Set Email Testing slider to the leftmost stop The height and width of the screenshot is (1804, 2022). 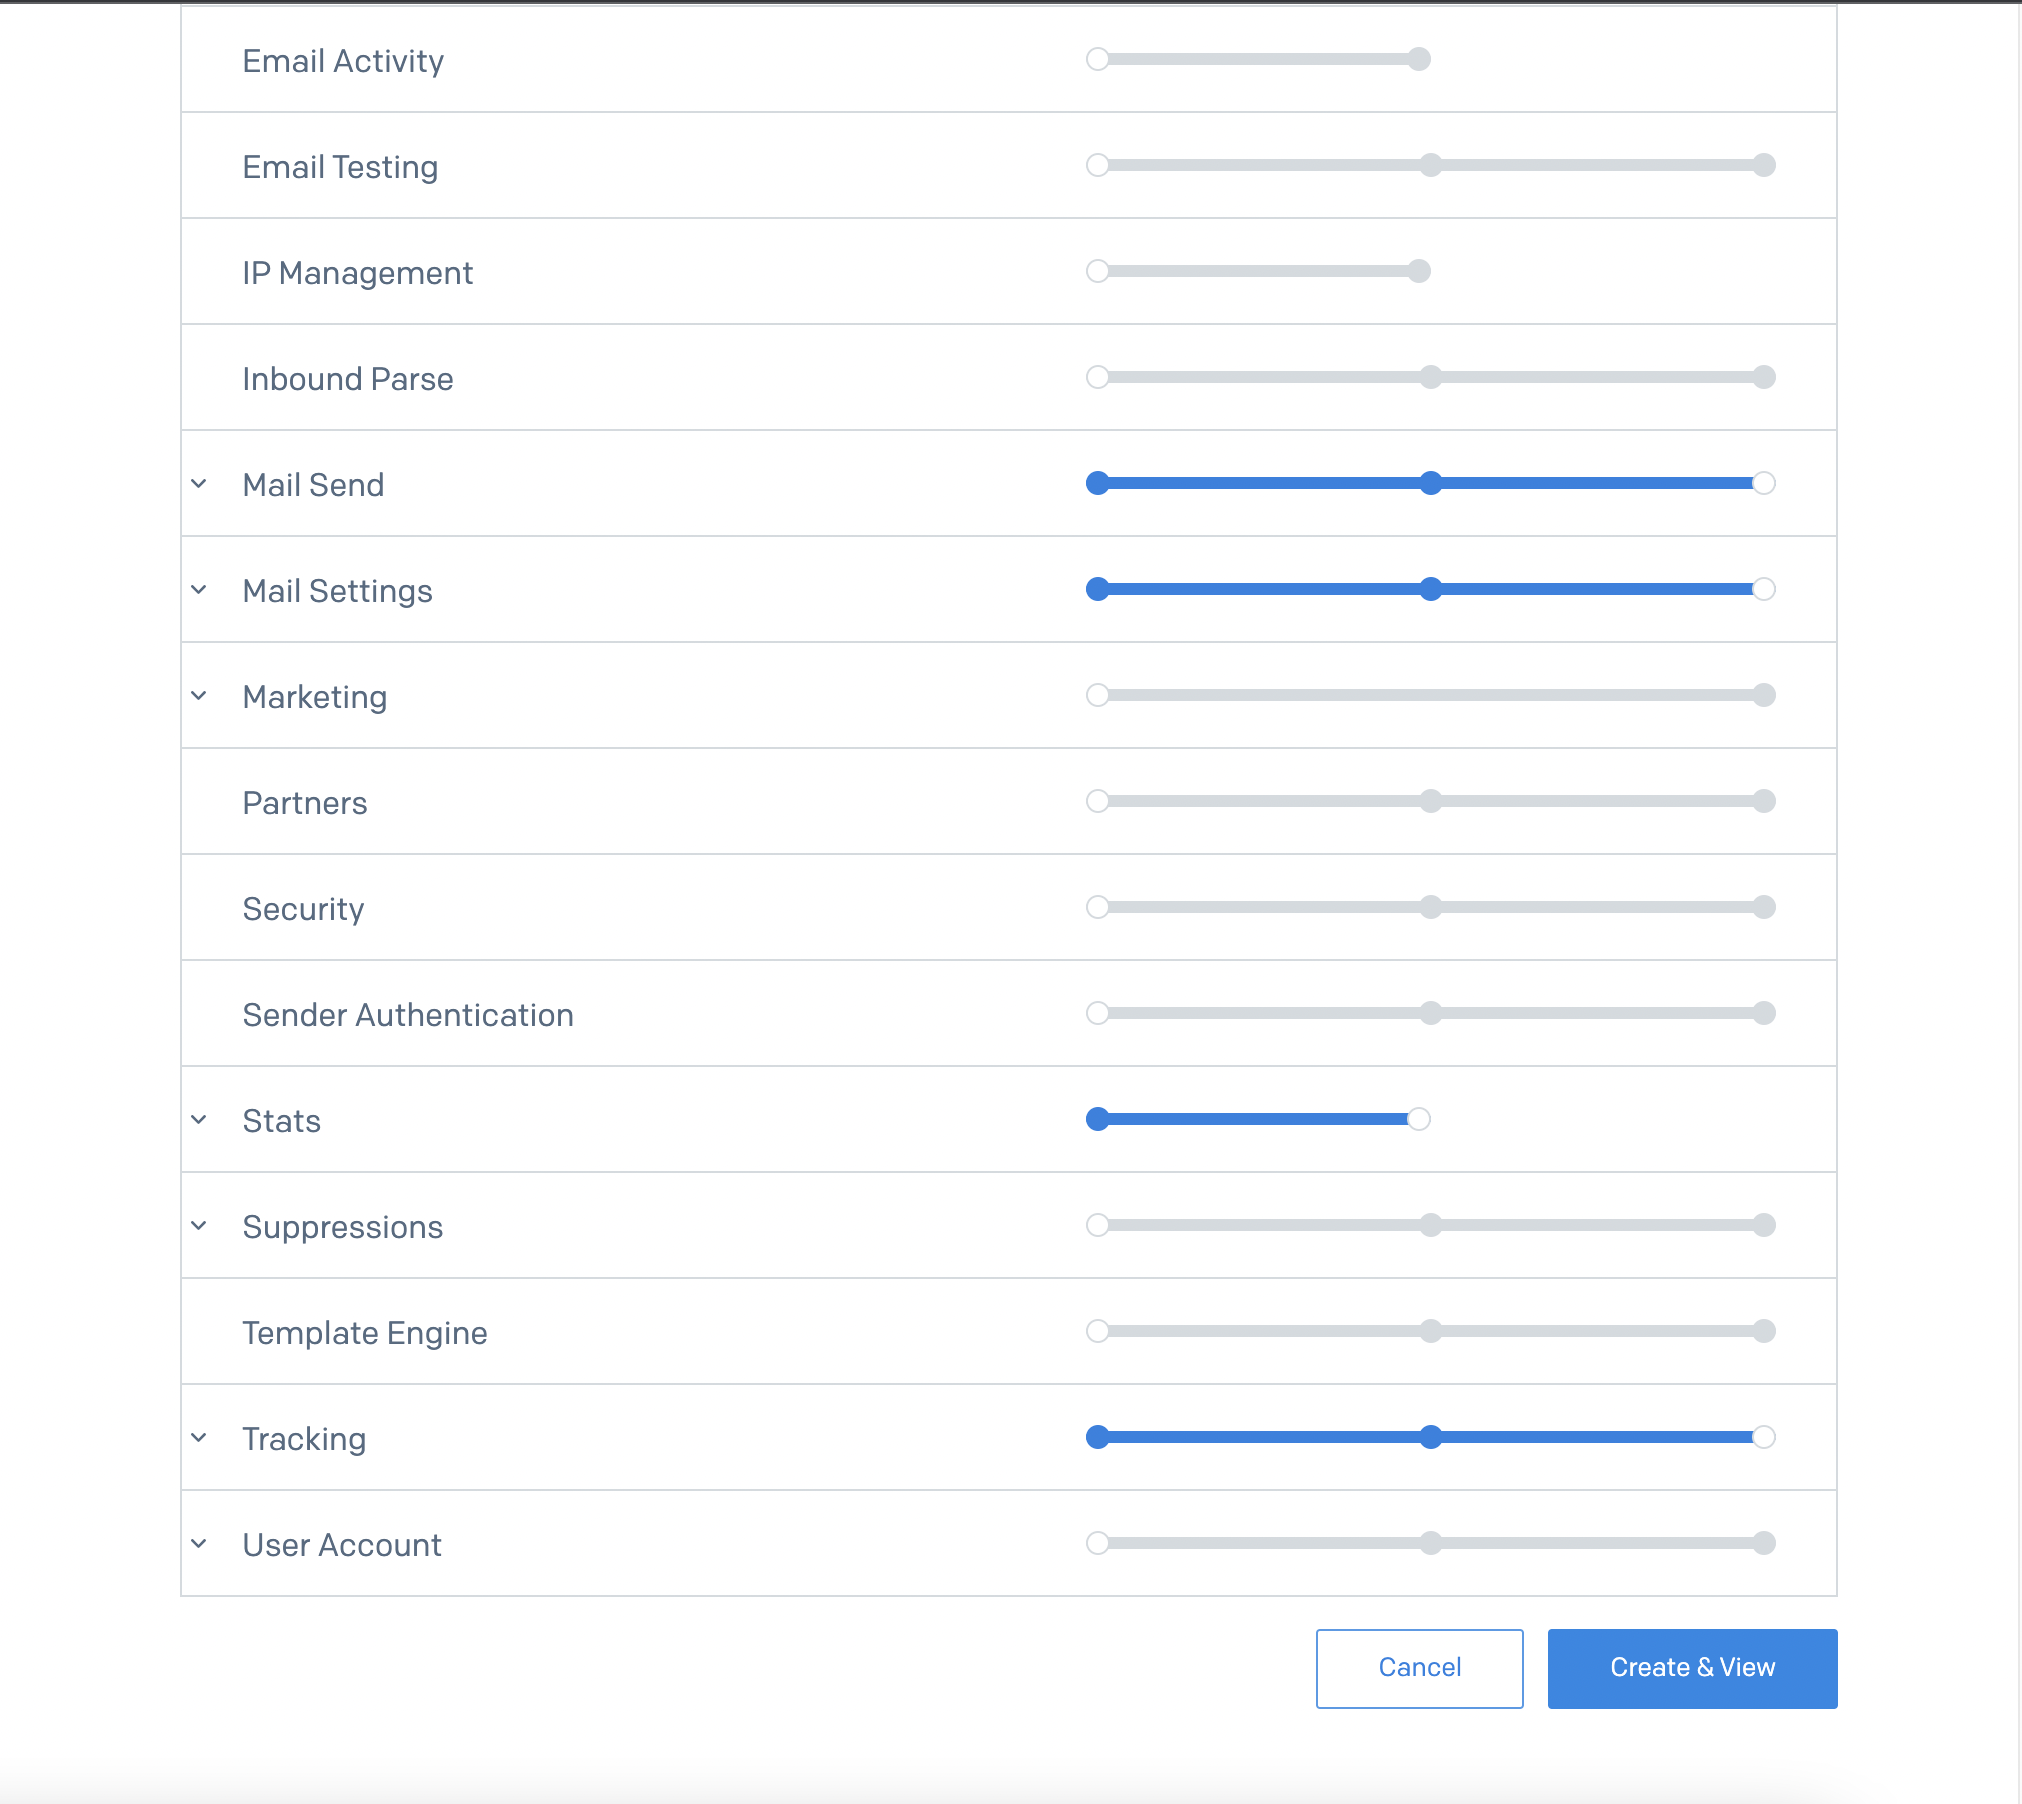[x=1098, y=165]
